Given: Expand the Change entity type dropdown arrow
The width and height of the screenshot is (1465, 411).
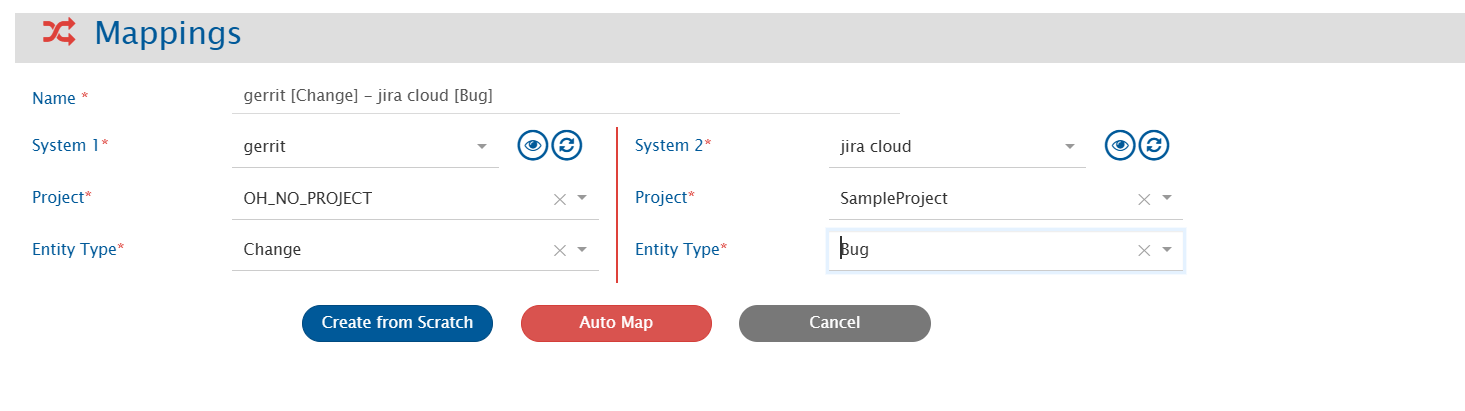Looking at the screenshot, I should click(x=582, y=250).
